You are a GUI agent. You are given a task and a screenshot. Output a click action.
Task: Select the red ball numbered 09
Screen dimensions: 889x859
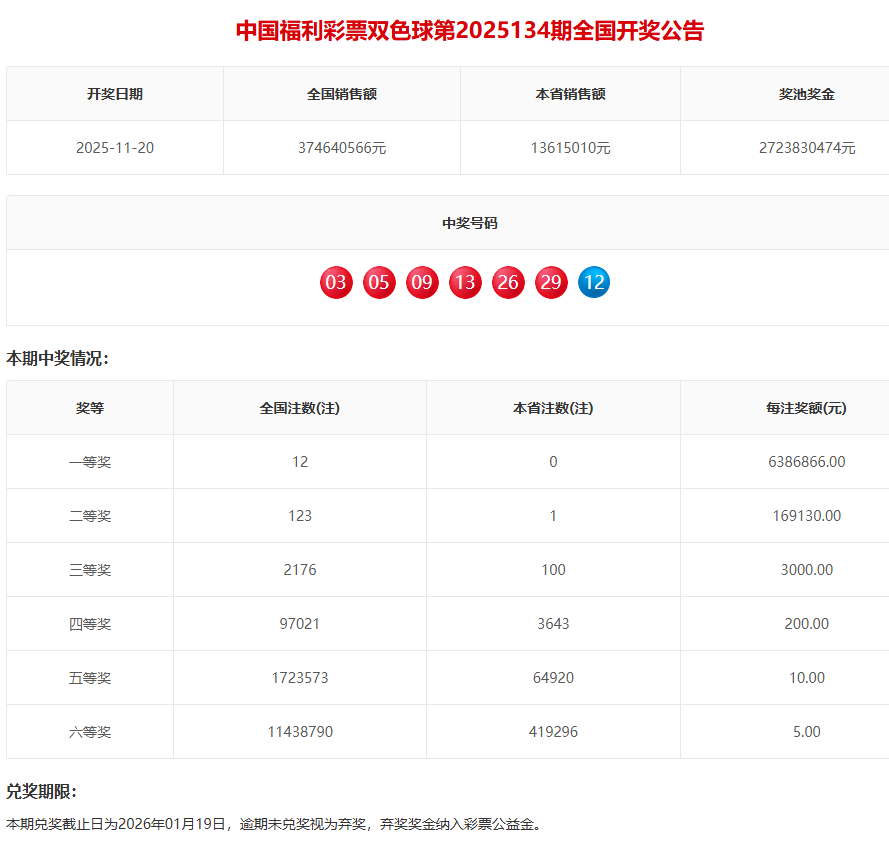pyautogui.click(x=422, y=283)
